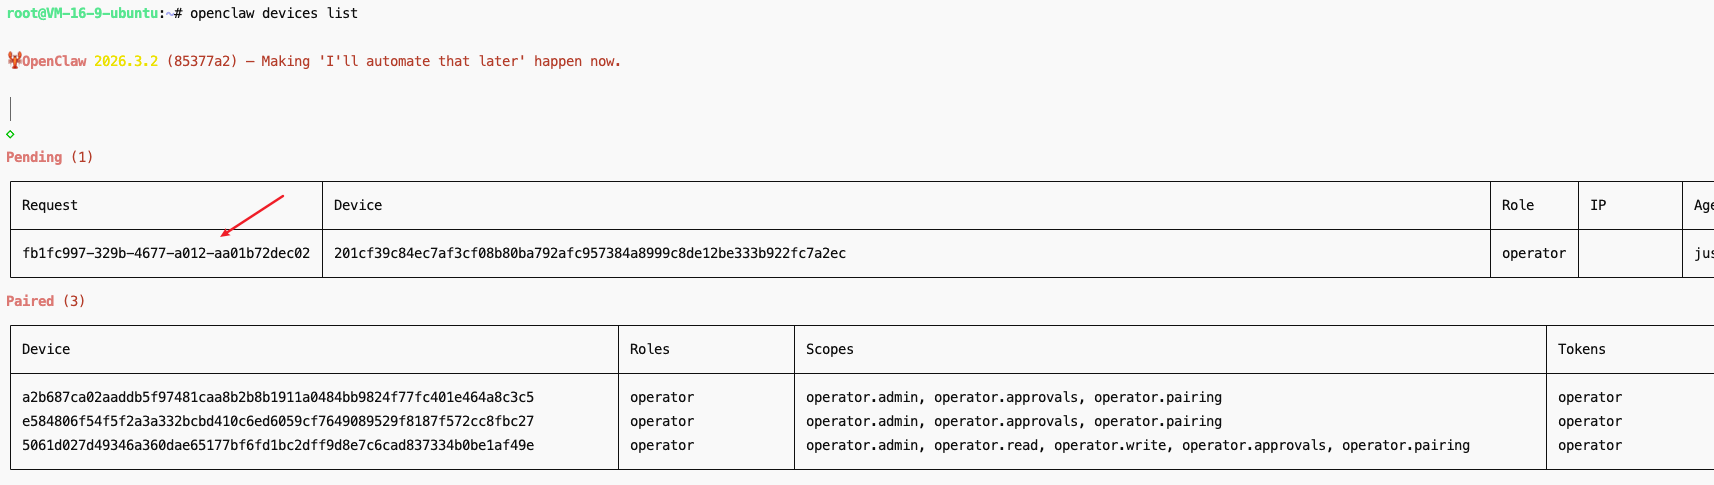Click the Role column header in the Pending table
Image resolution: width=1714 pixels, height=485 pixels.
point(1517,205)
